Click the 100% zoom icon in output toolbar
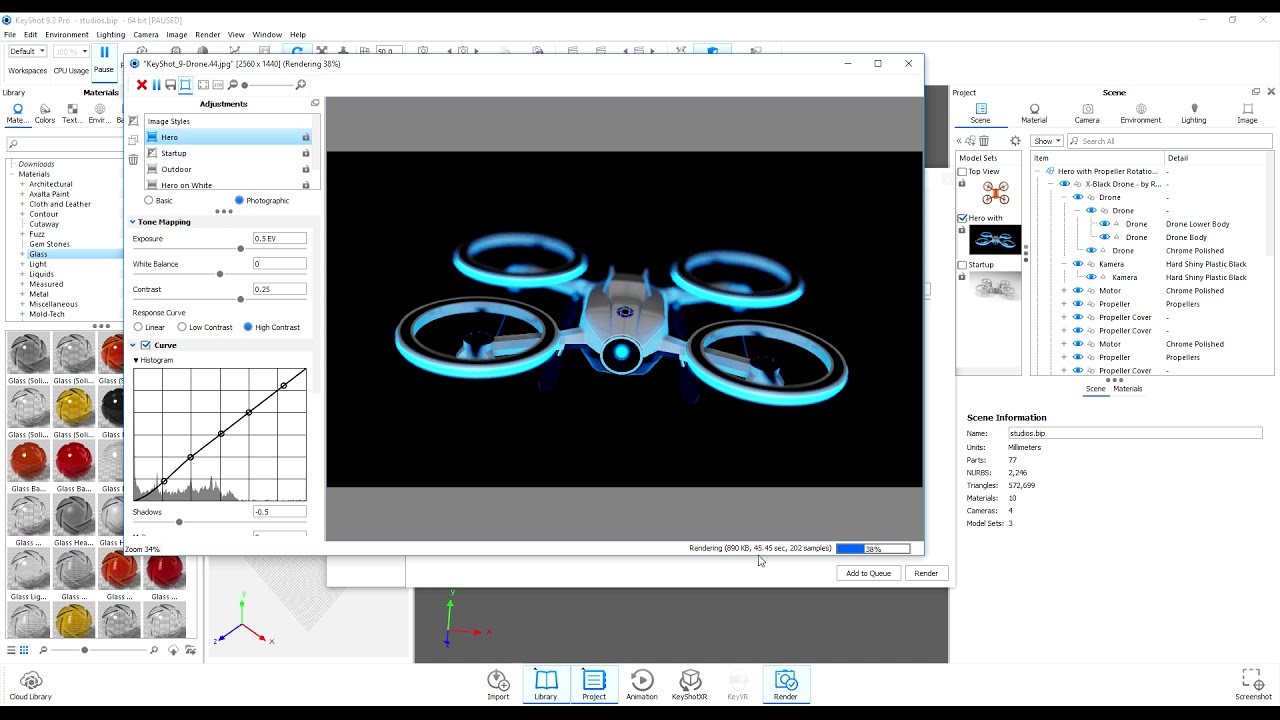Viewport: 1280px width, 720px height. pyautogui.click(x=218, y=85)
